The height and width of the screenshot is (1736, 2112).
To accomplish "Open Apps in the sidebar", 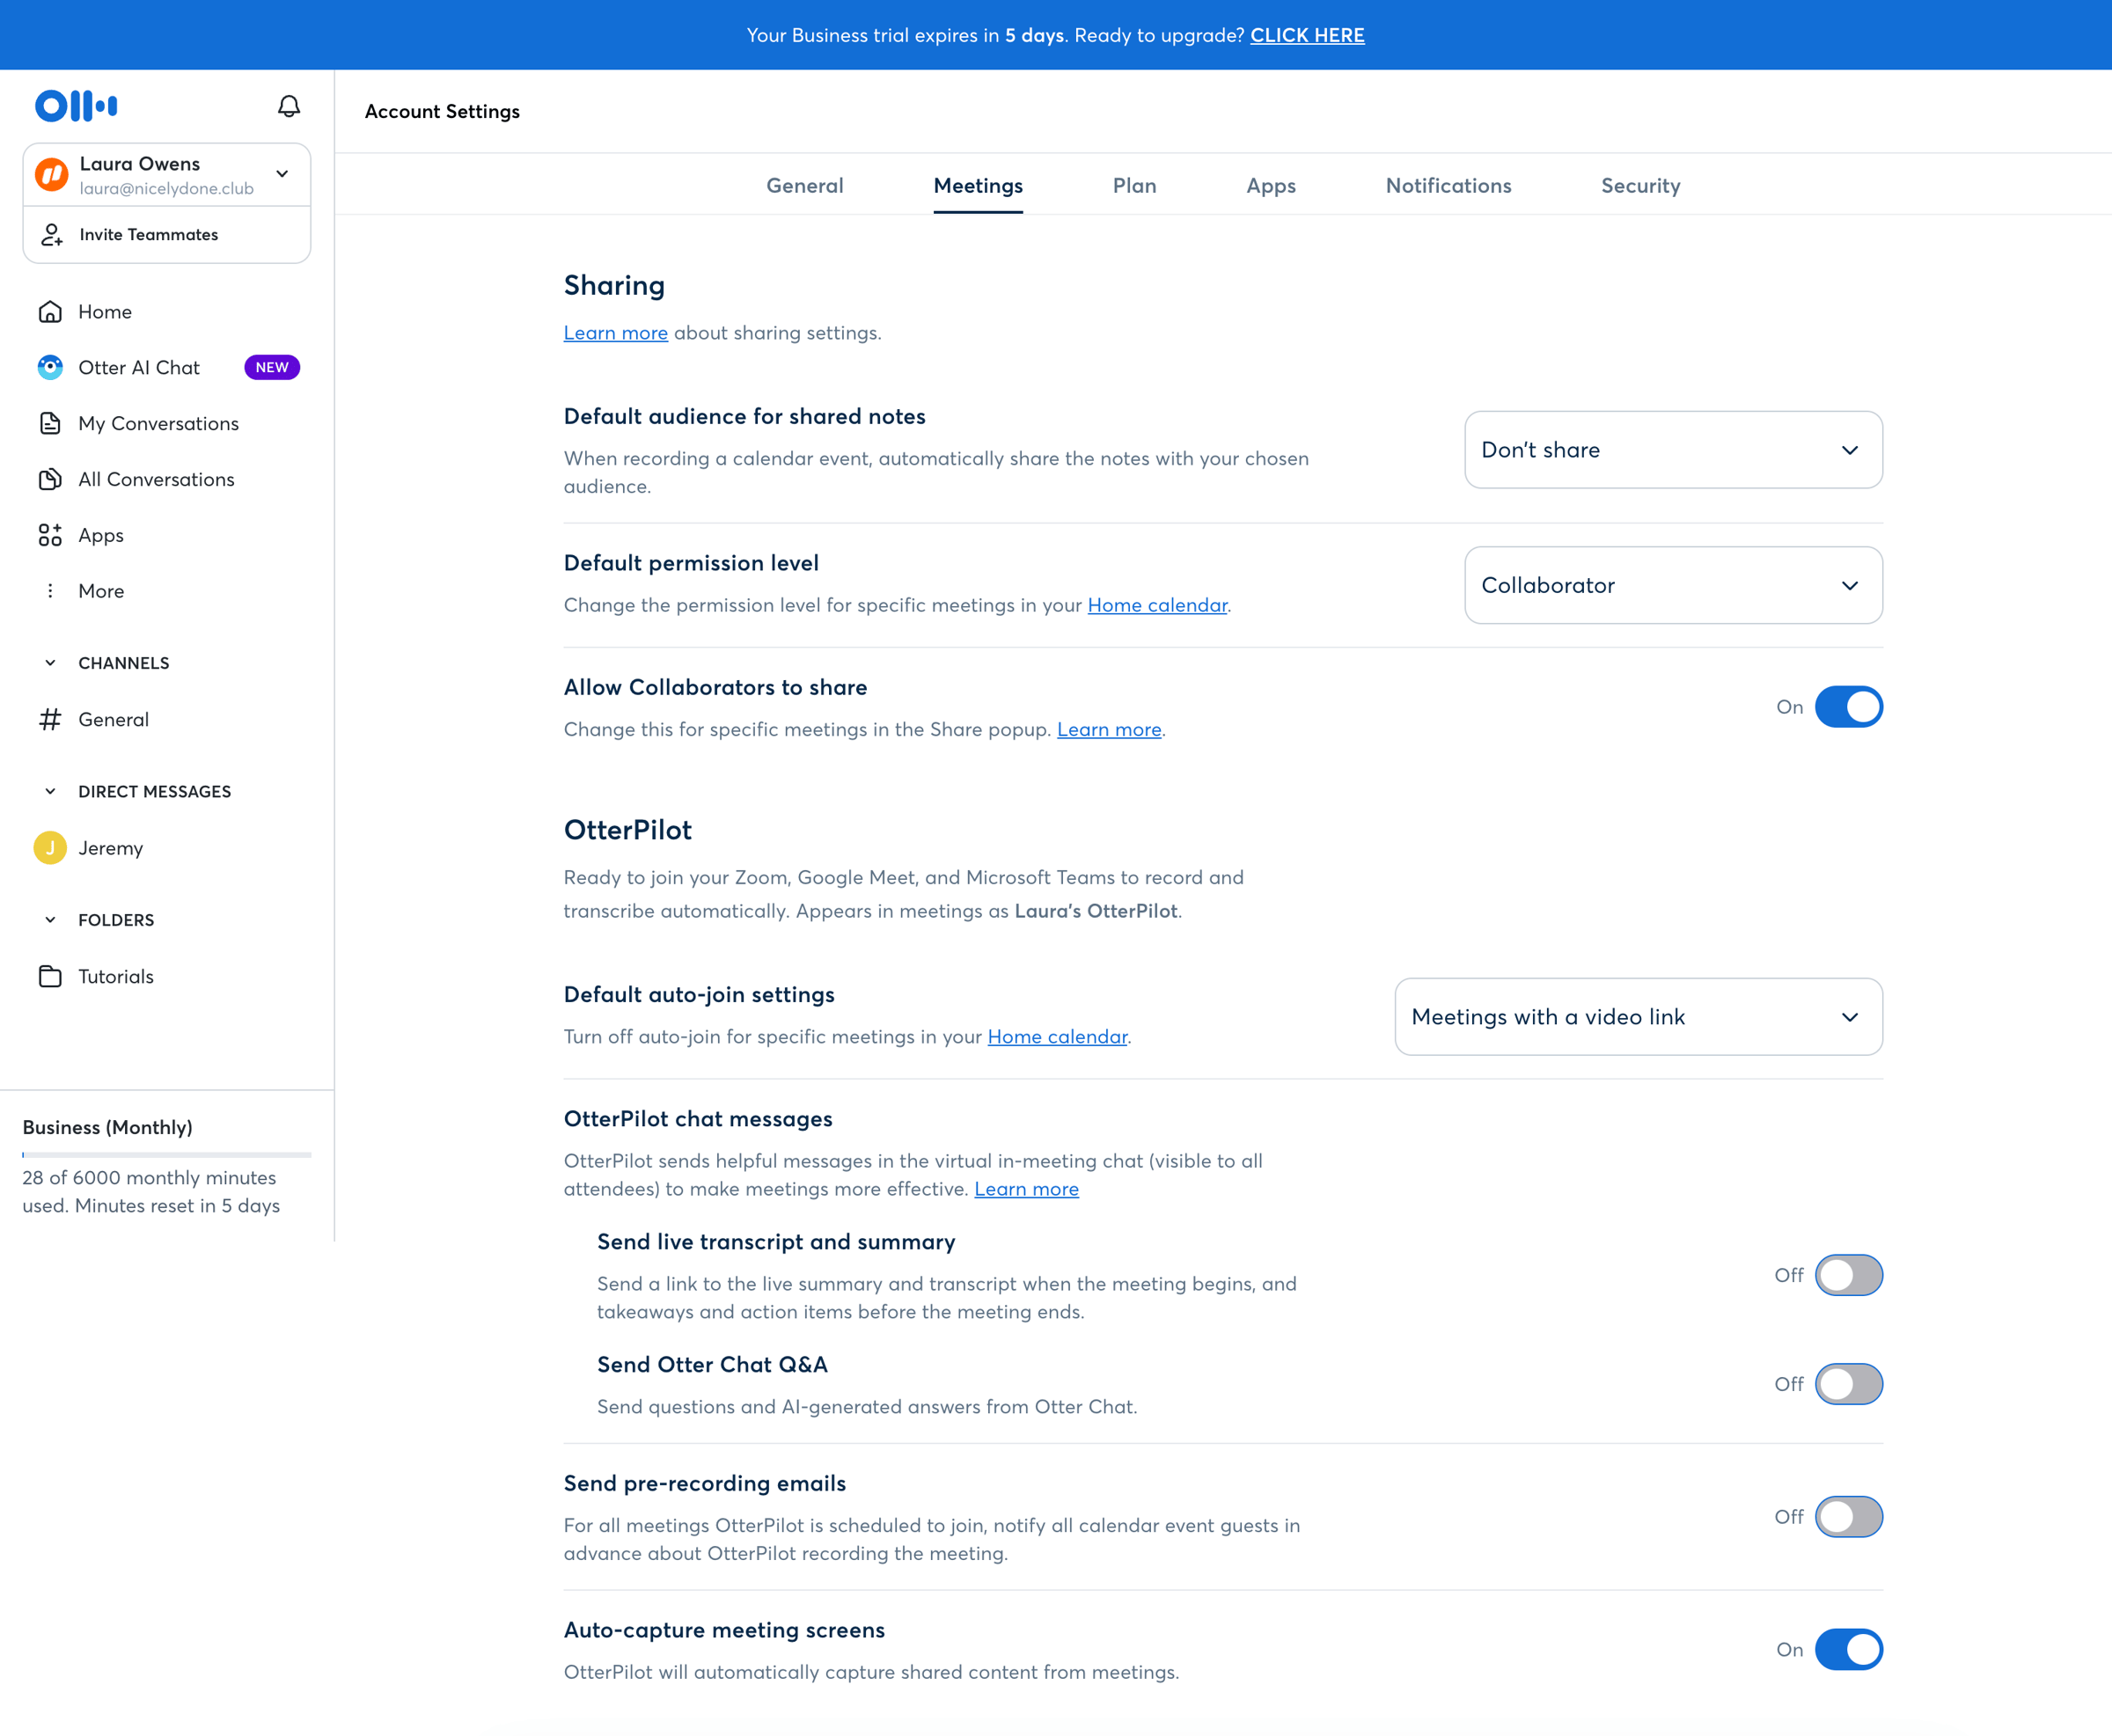I will (167, 536).
